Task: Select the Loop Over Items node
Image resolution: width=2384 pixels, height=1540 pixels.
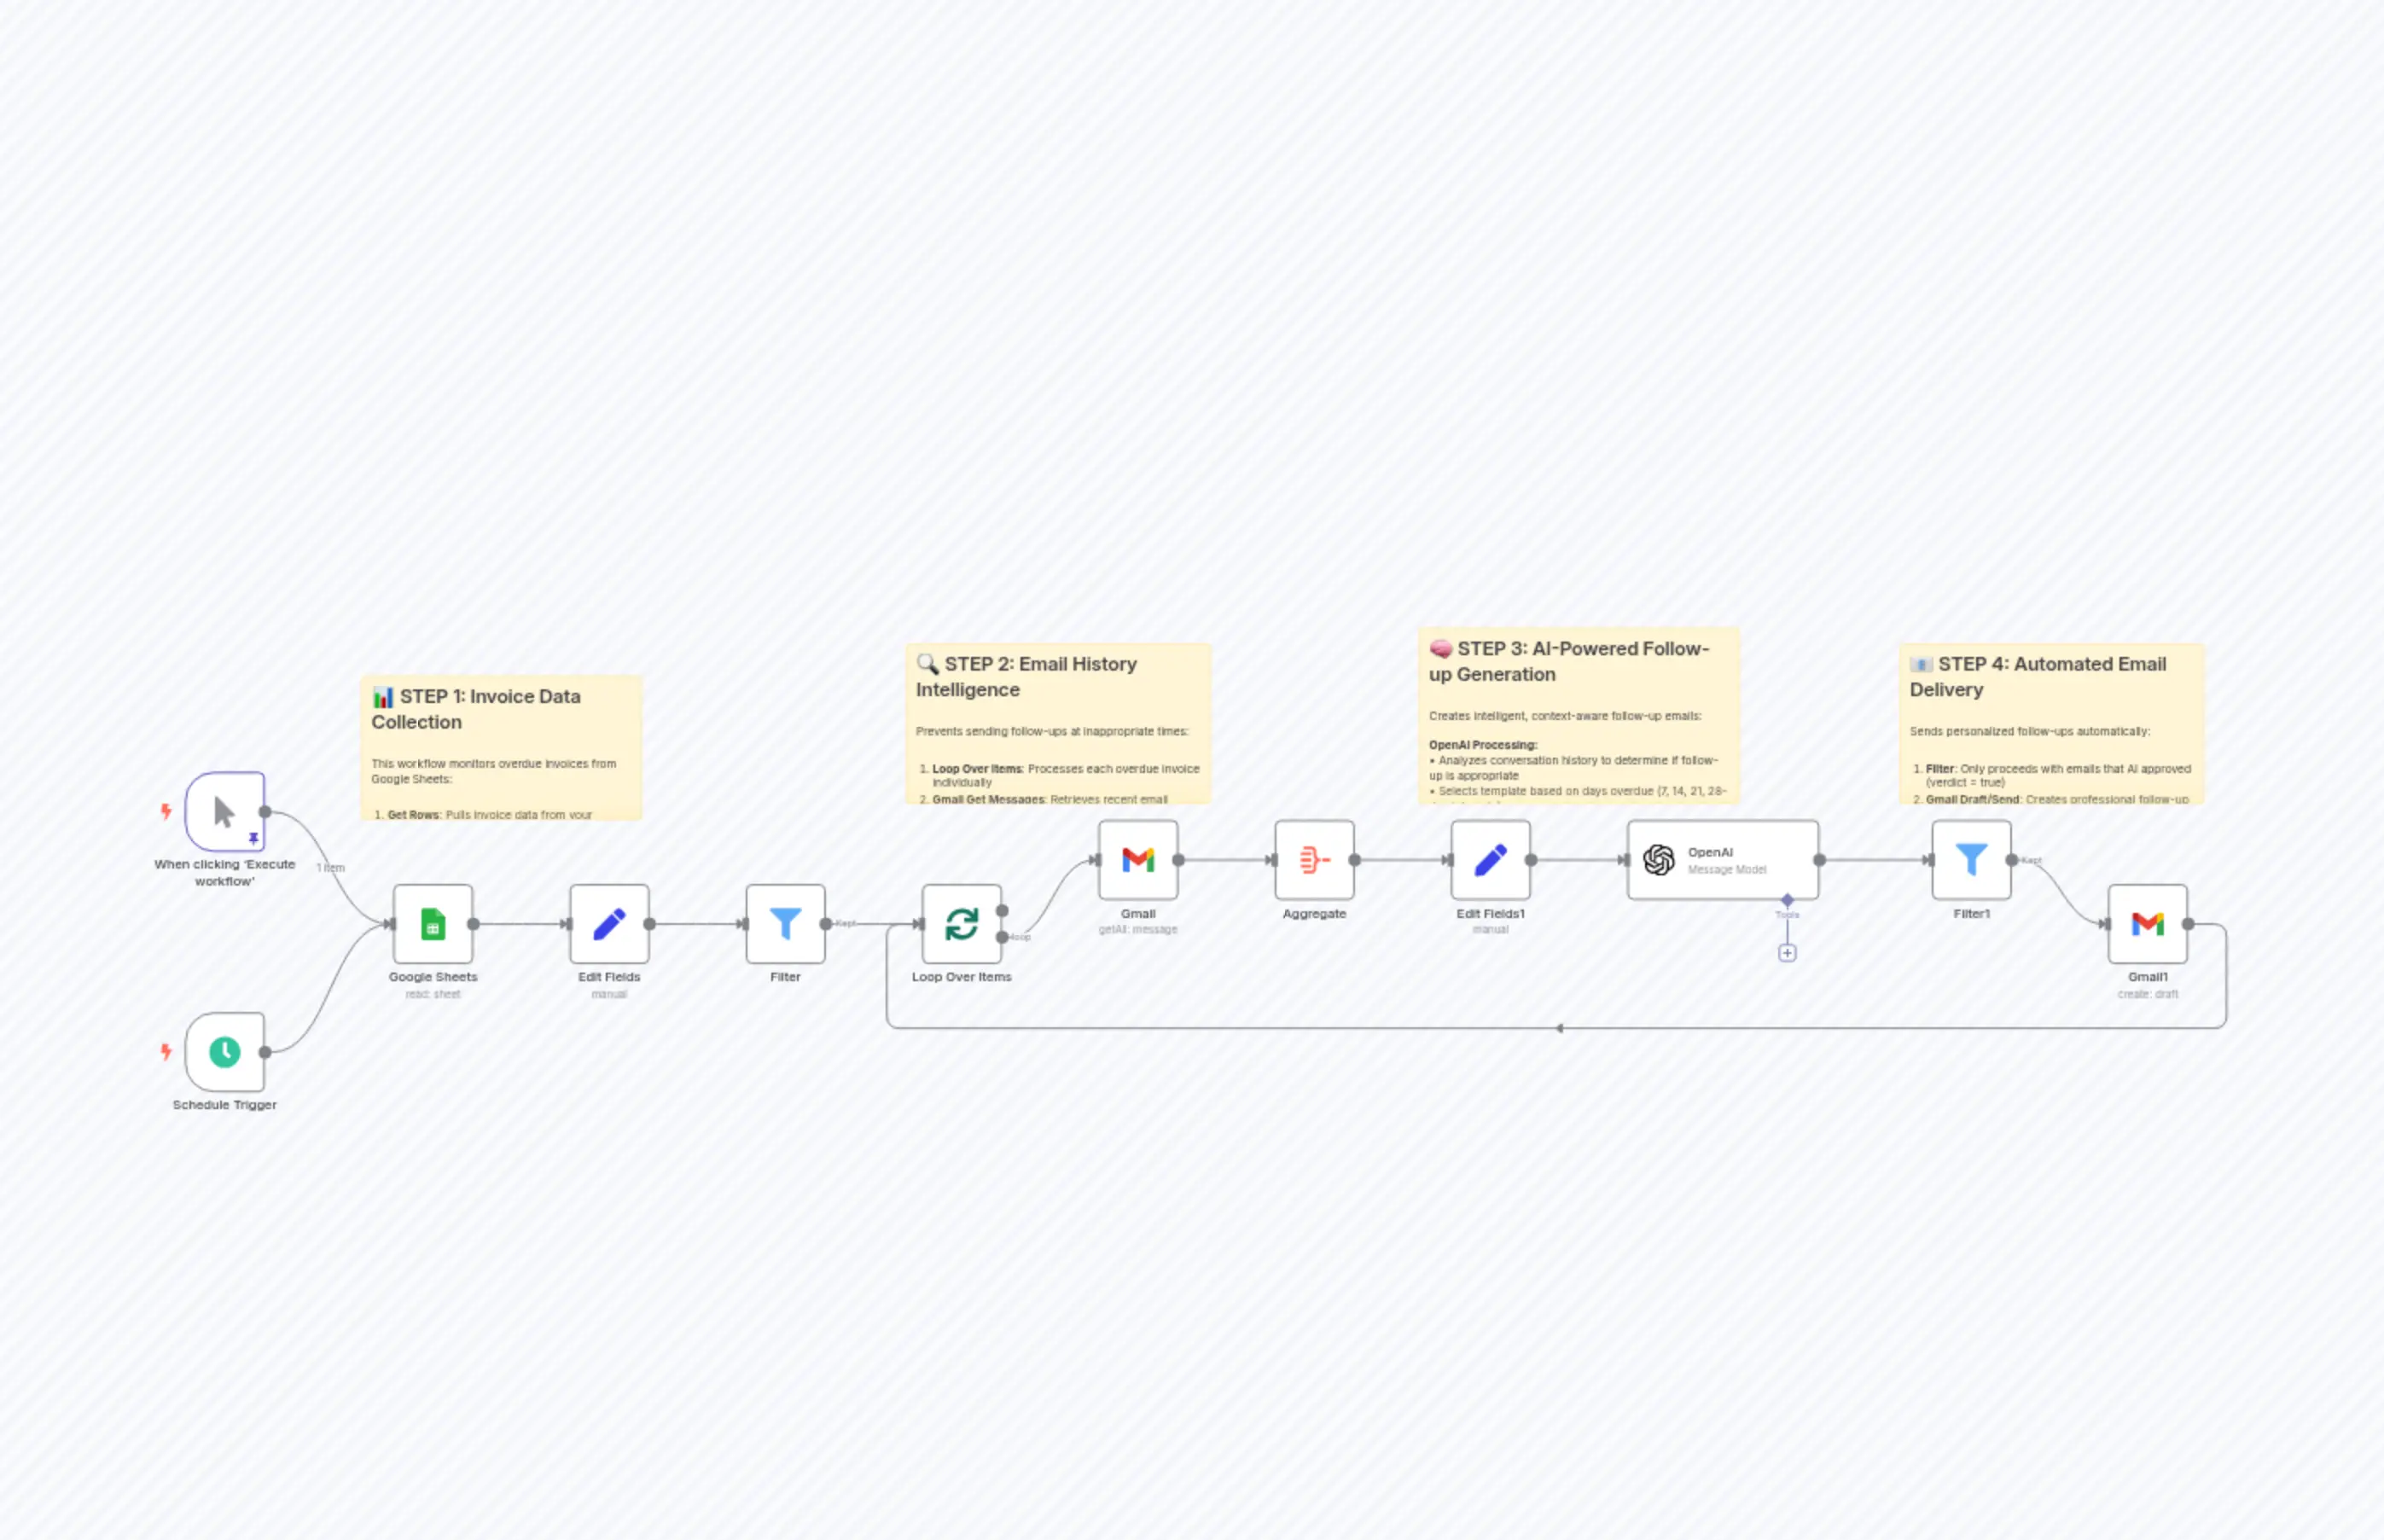Action: pyautogui.click(x=962, y=925)
